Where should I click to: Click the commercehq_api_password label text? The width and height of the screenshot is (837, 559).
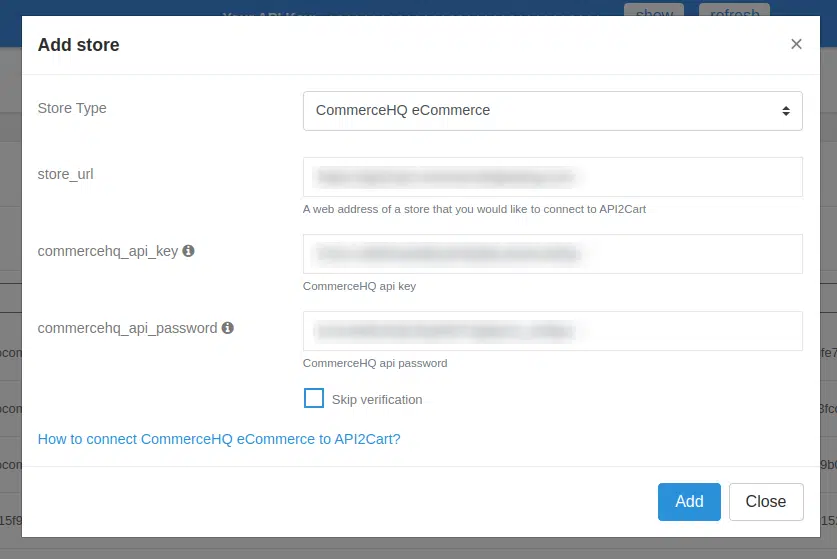pyautogui.click(x=127, y=328)
